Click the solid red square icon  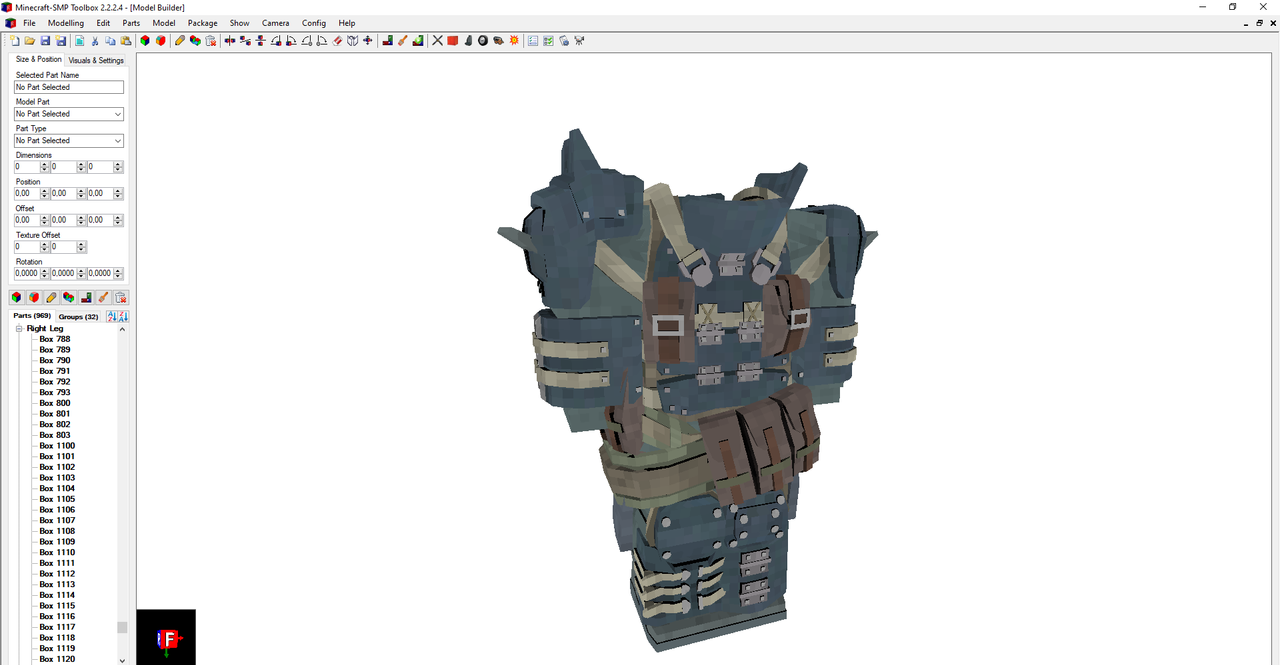tap(452, 41)
